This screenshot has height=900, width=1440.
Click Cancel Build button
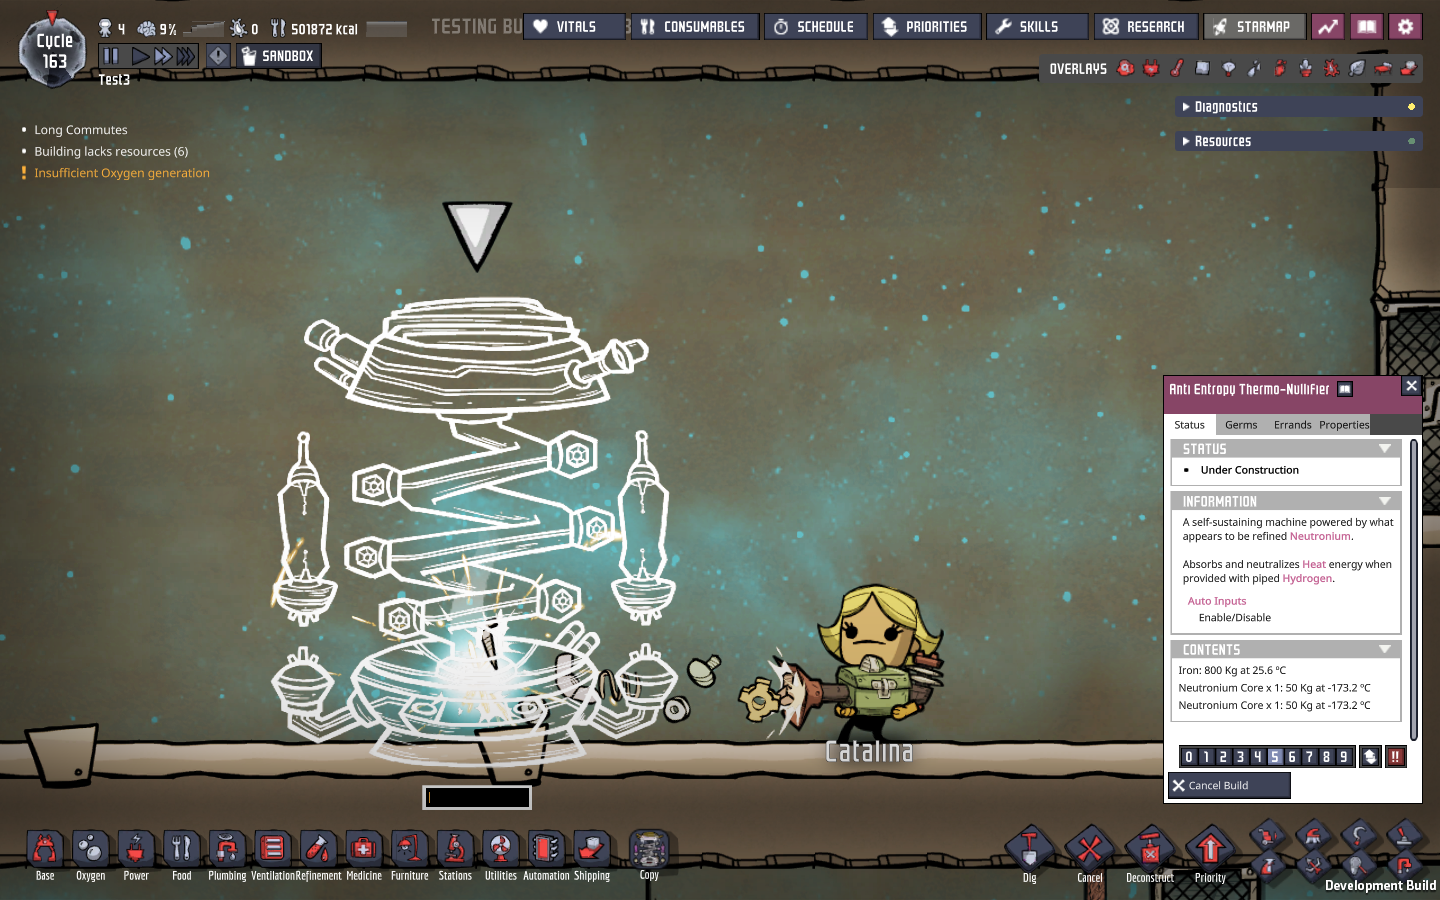tap(1229, 785)
